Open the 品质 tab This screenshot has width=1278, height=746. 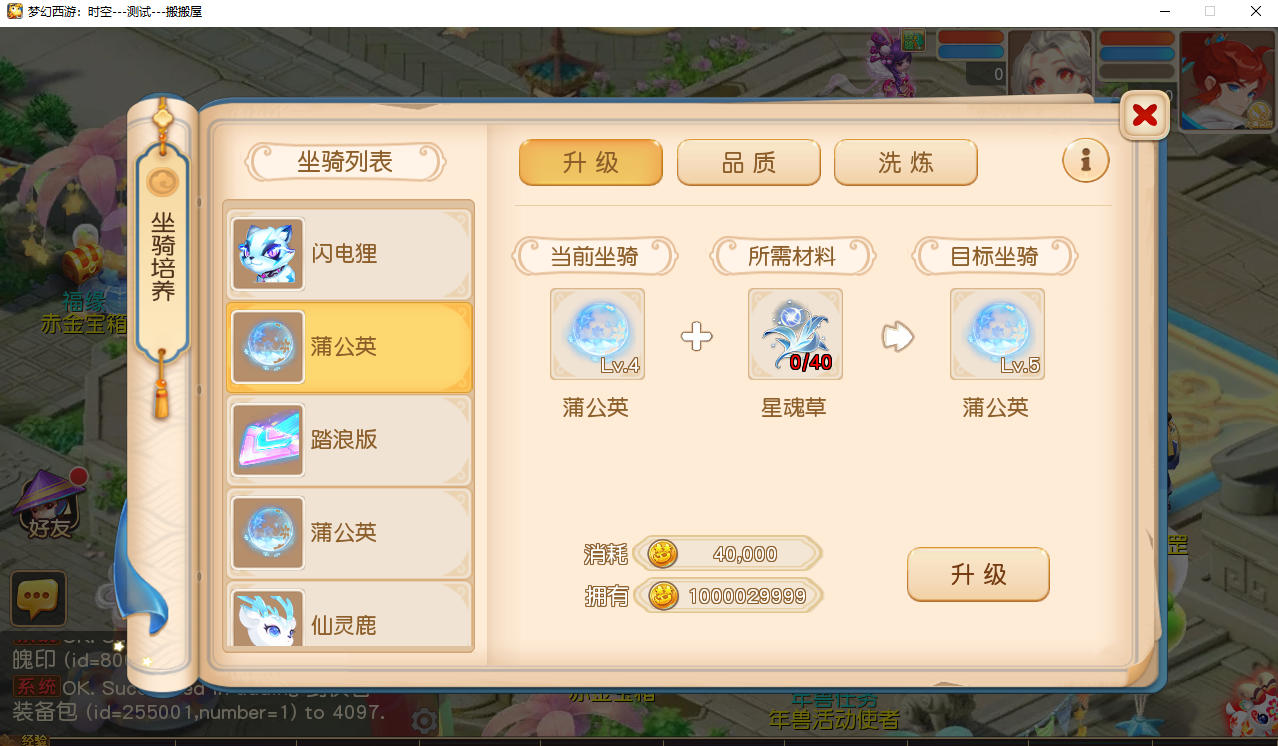(749, 162)
